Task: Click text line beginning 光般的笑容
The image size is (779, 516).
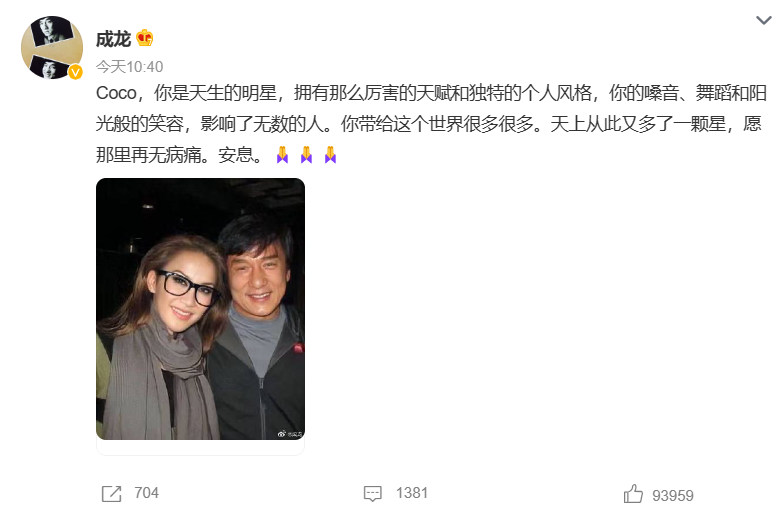Action: (x=428, y=124)
